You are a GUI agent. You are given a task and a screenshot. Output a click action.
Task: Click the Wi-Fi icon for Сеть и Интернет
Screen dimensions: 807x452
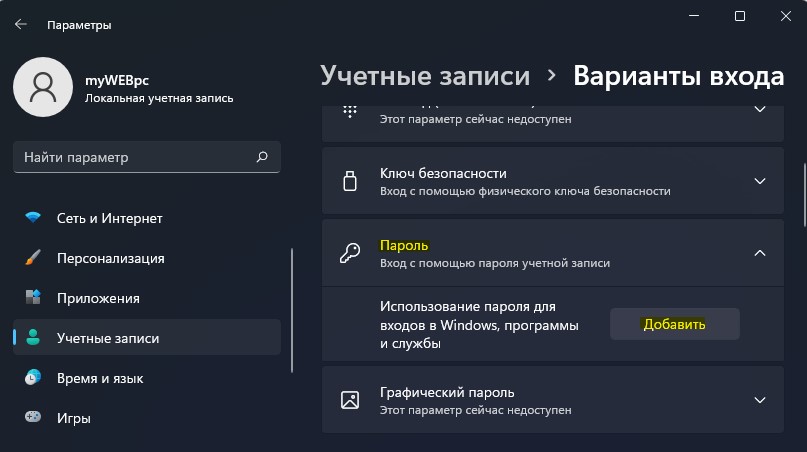coord(33,217)
